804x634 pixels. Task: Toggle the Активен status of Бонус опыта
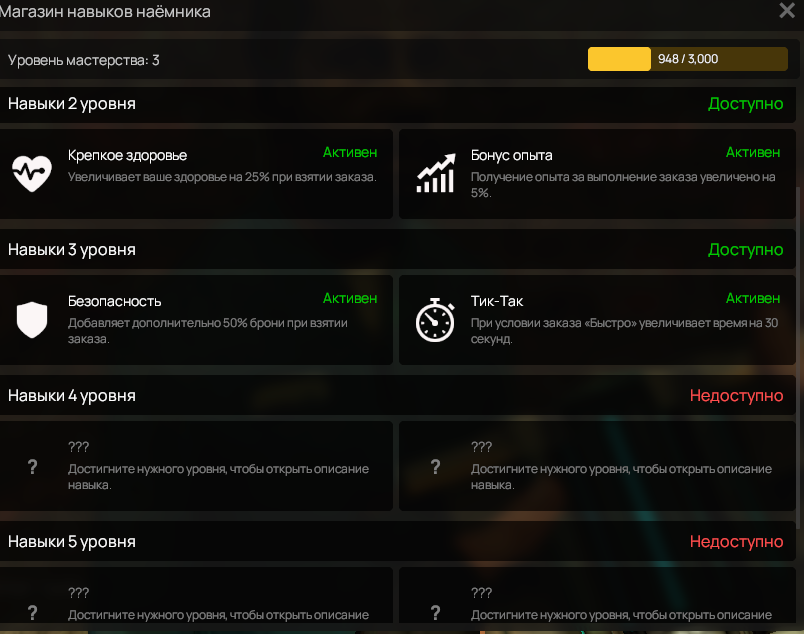click(753, 152)
